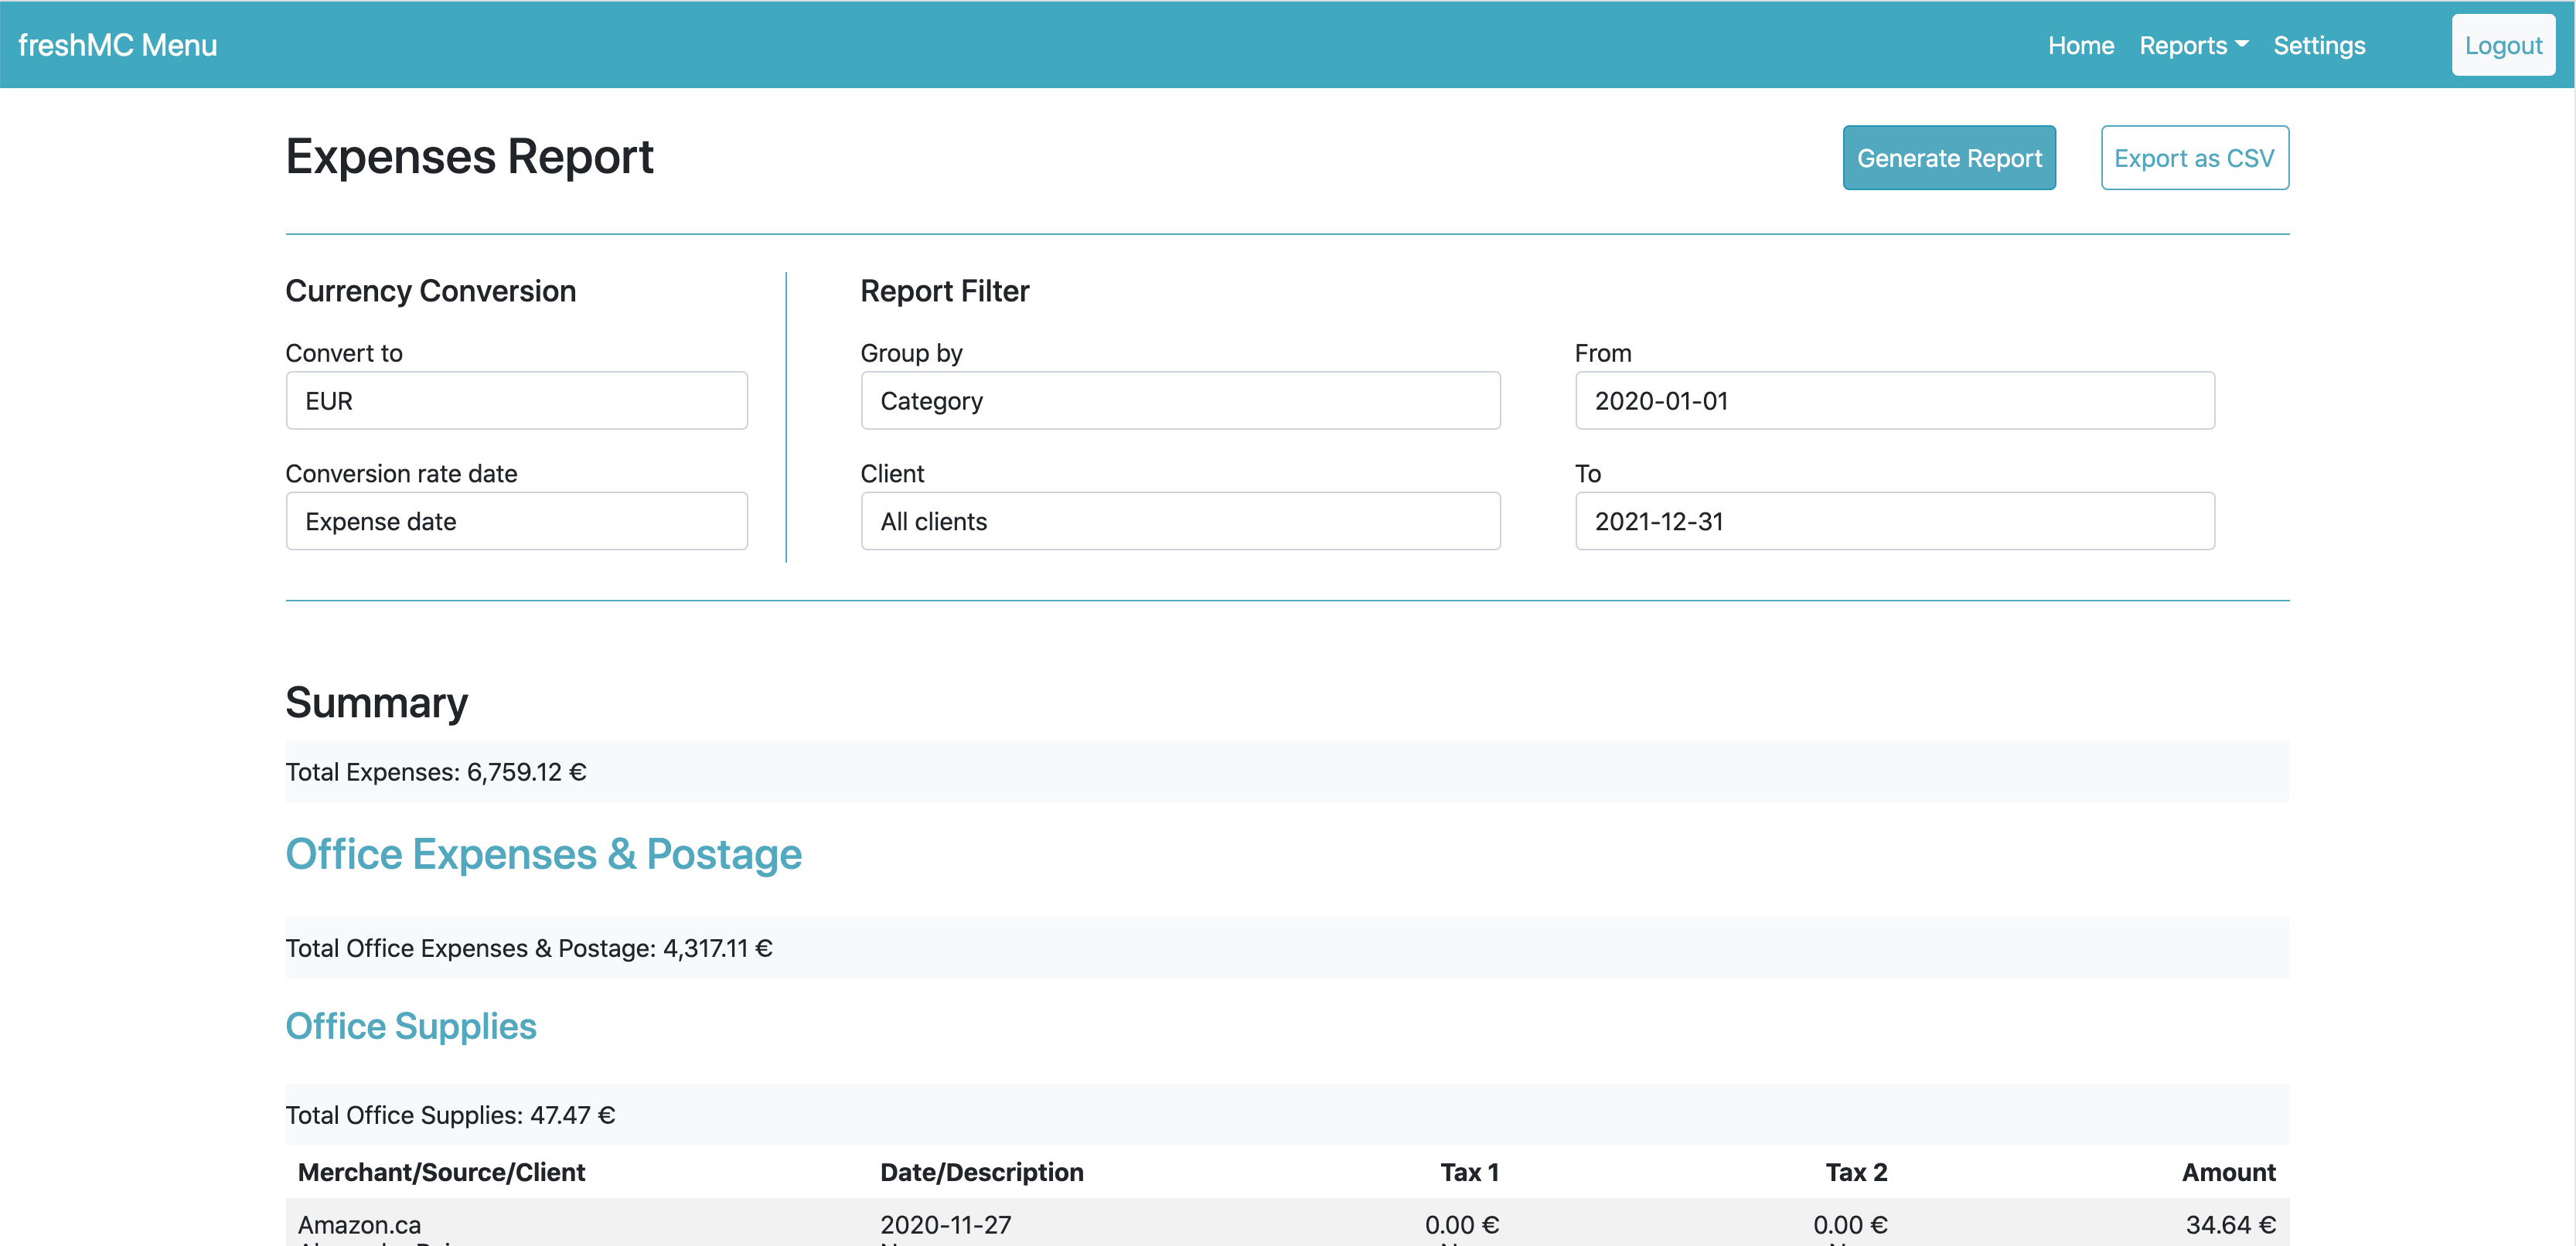Image resolution: width=2576 pixels, height=1246 pixels.
Task: Click the Date/Description column header
Action: [x=981, y=1172]
